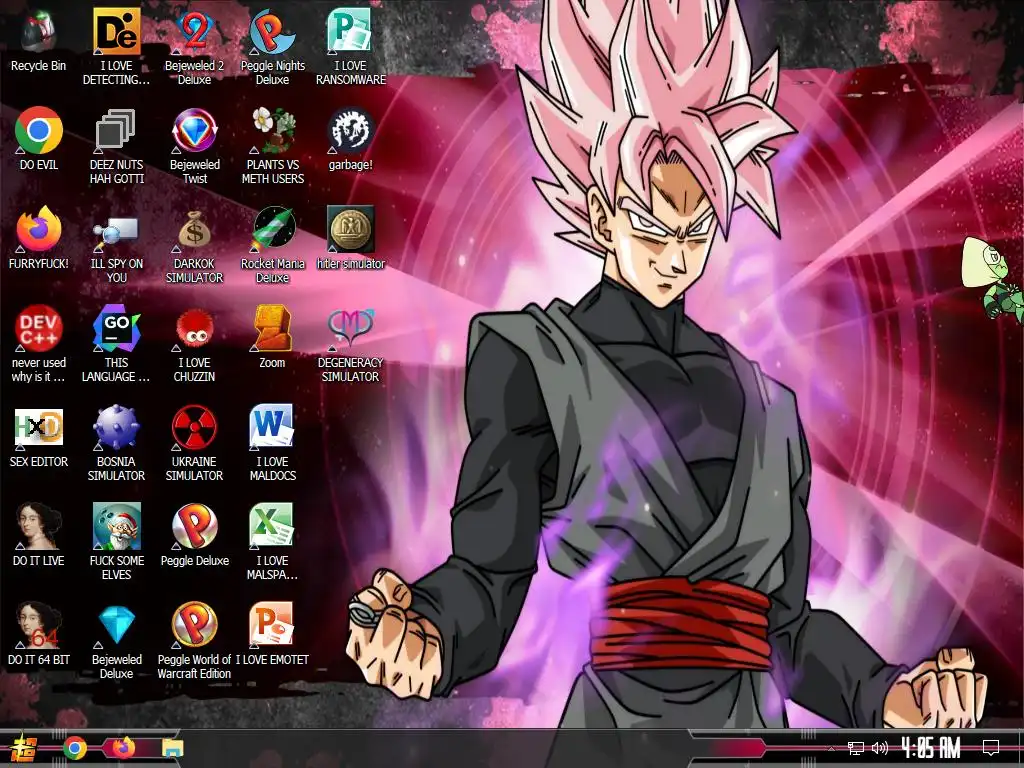The image size is (1024, 768).
Task: Select the Dev C++ desktop shortcut
Action: 39,328
